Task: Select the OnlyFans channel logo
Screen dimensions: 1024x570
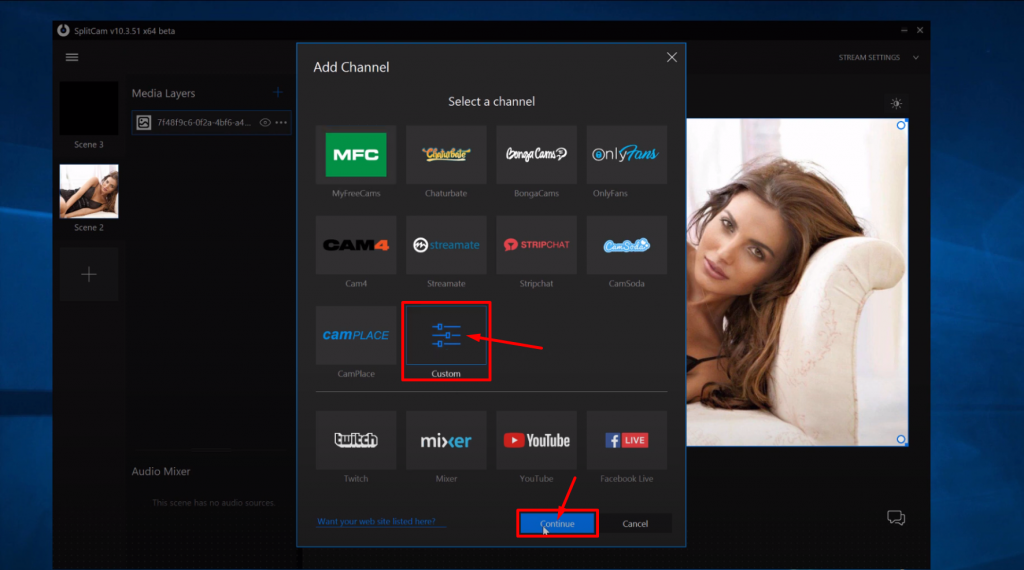Action: click(626, 154)
